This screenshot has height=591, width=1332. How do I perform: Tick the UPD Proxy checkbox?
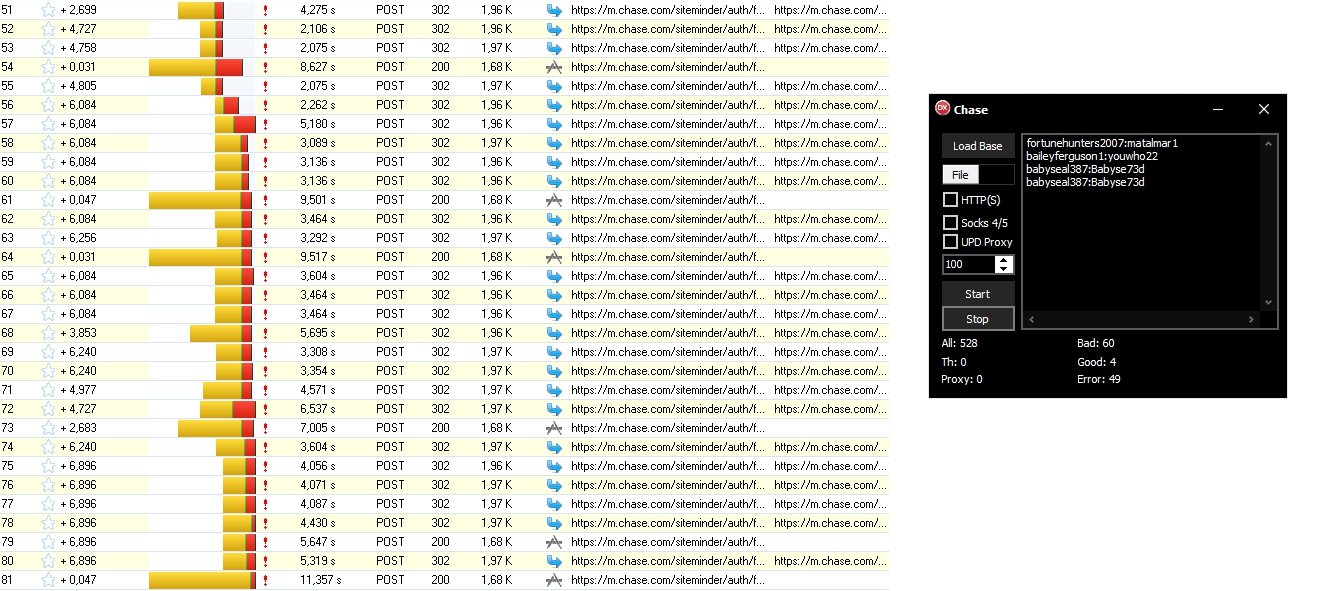[x=950, y=242]
